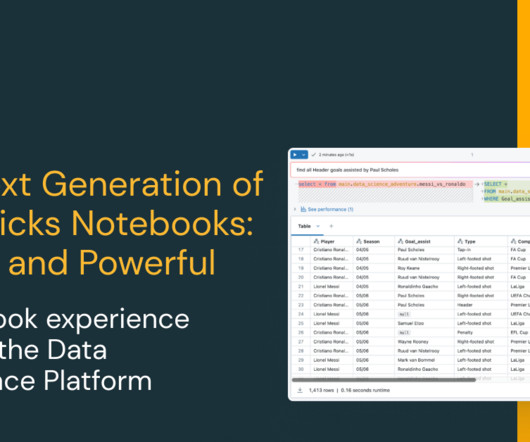Click the Type column type icon
This screenshot has height=442, width=530.
point(460,241)
